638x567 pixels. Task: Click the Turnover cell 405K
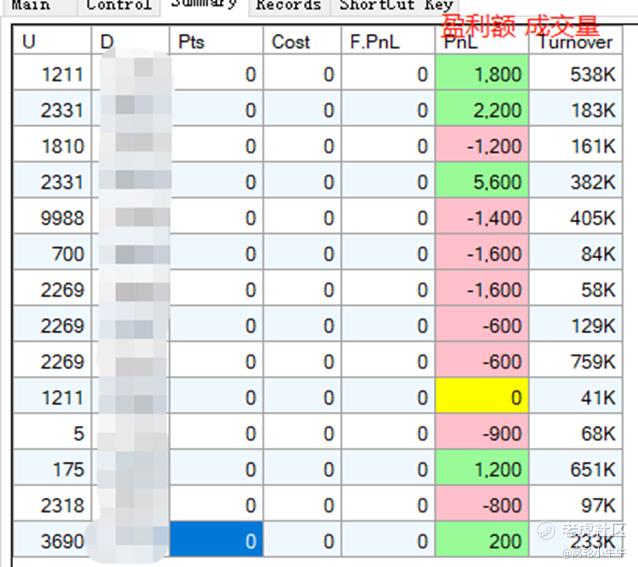pyautogui.click(x=575, y=216)
